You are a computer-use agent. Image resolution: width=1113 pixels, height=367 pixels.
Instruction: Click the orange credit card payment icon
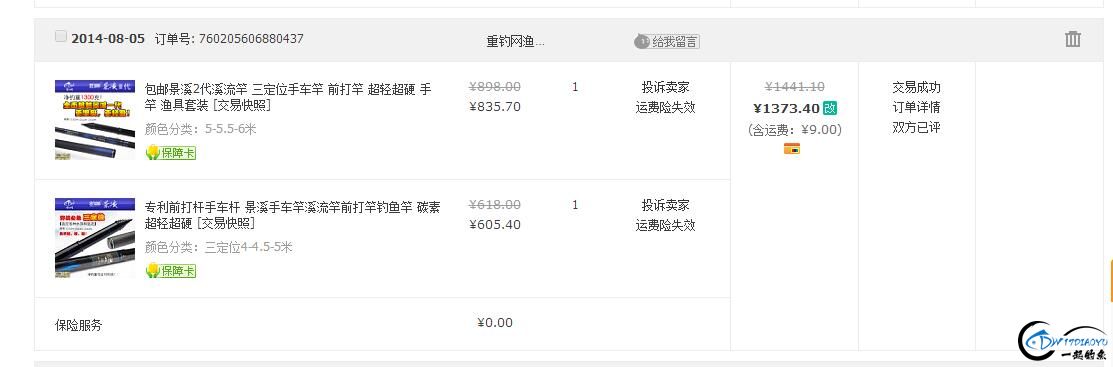point(791,148)
